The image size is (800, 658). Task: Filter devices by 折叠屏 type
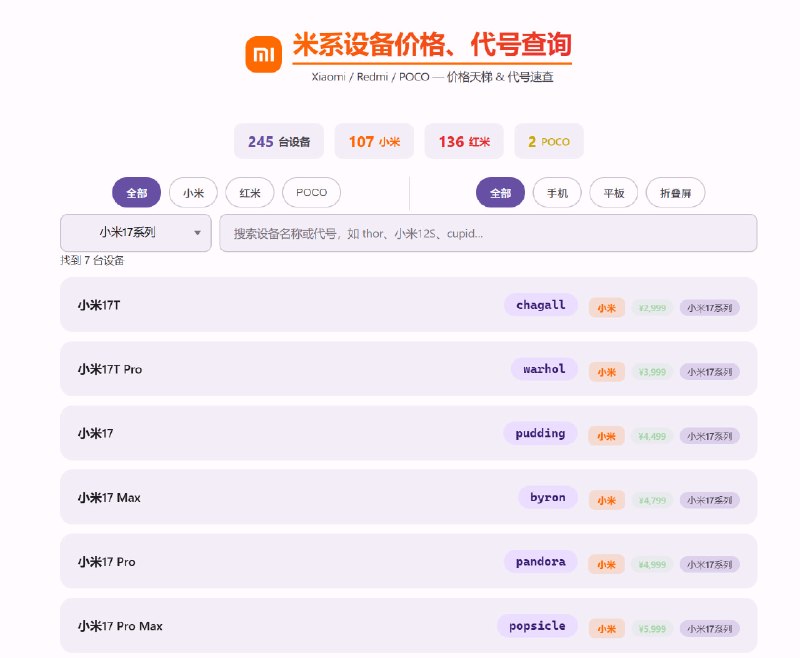(676, 192)
